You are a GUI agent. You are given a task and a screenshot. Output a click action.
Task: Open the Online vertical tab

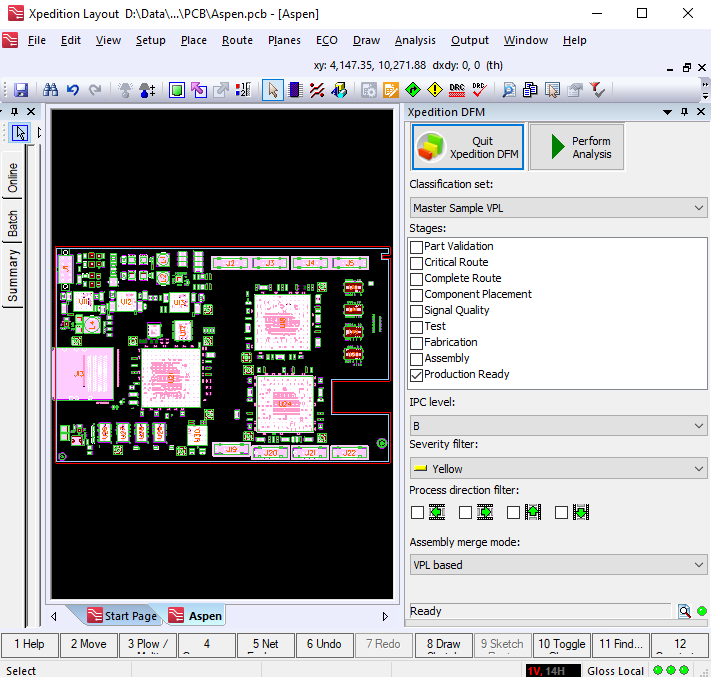pyautogui.click(x=13, y=177)
